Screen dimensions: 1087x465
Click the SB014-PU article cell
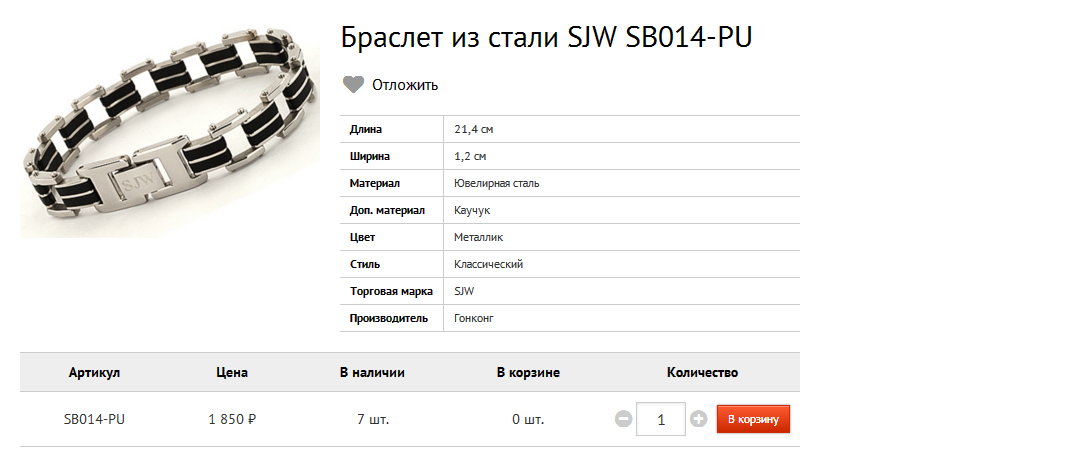(94, 419)
